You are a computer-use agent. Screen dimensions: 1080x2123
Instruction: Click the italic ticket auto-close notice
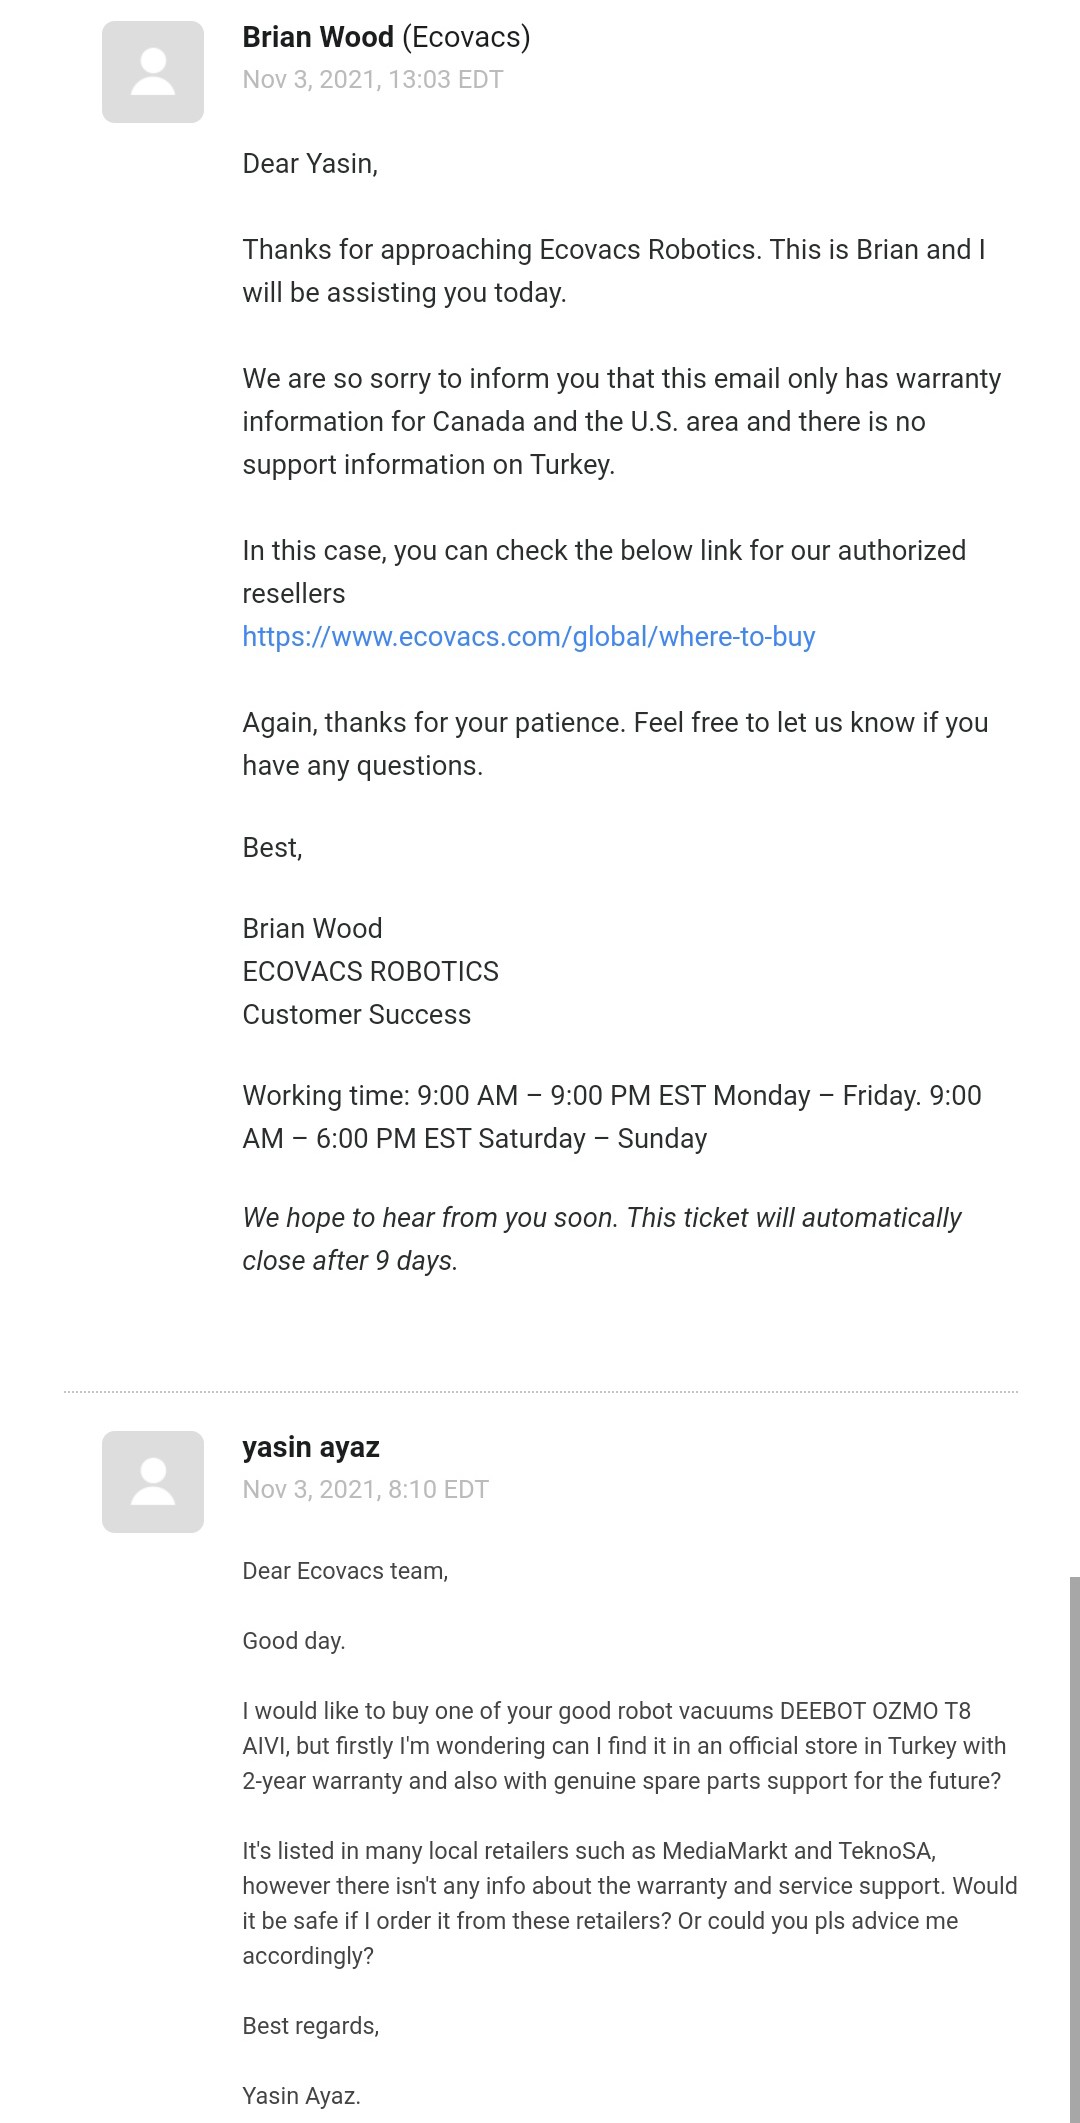pyautogui.click(x=602, y=1239)
